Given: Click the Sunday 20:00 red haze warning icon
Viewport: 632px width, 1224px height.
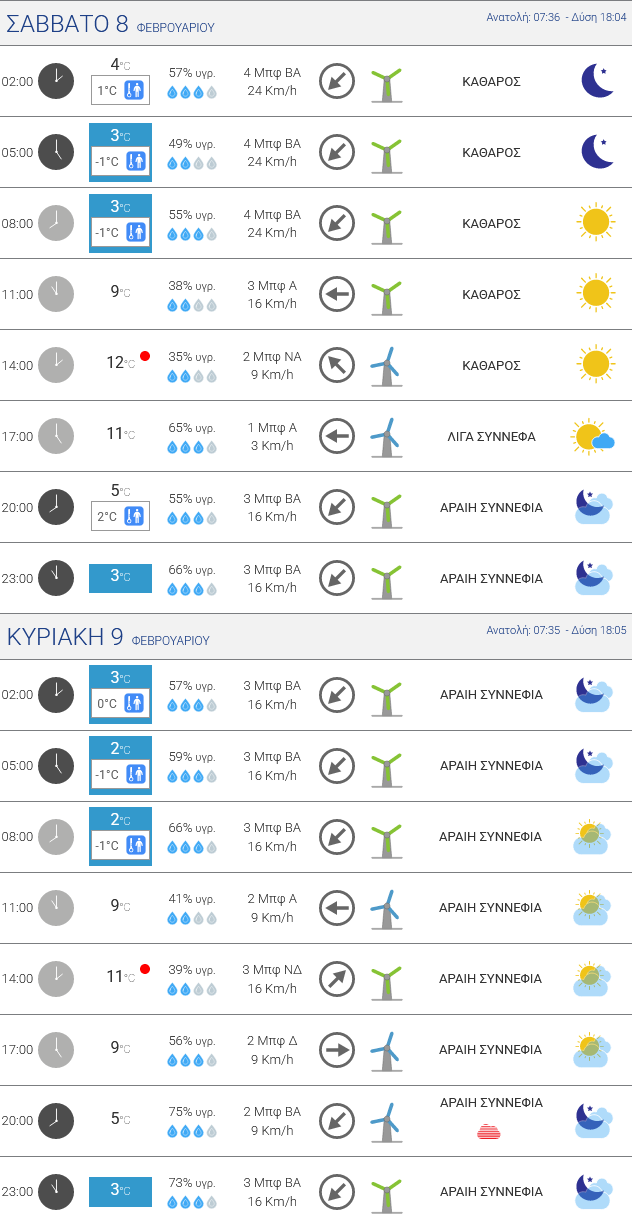Looking at the screenshot, I should pyautogui.click(x=489, y=1131).
